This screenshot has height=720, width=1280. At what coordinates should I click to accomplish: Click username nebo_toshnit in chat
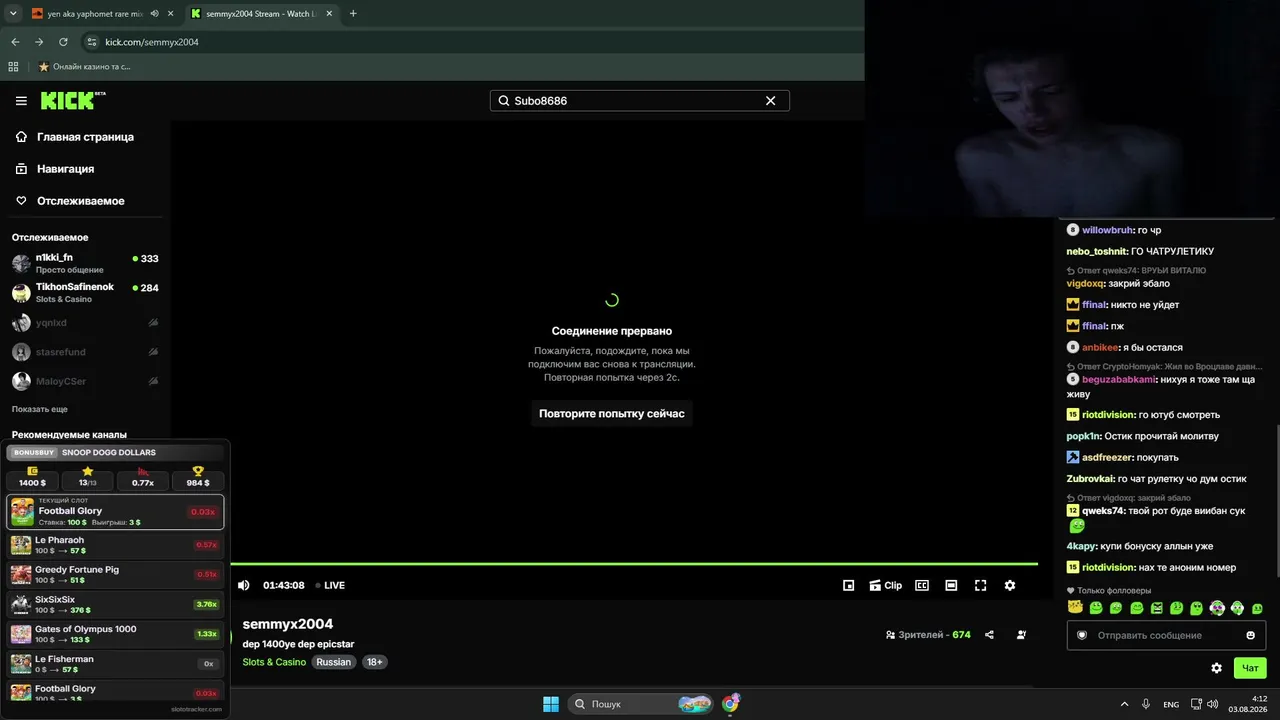[1097, 251]
